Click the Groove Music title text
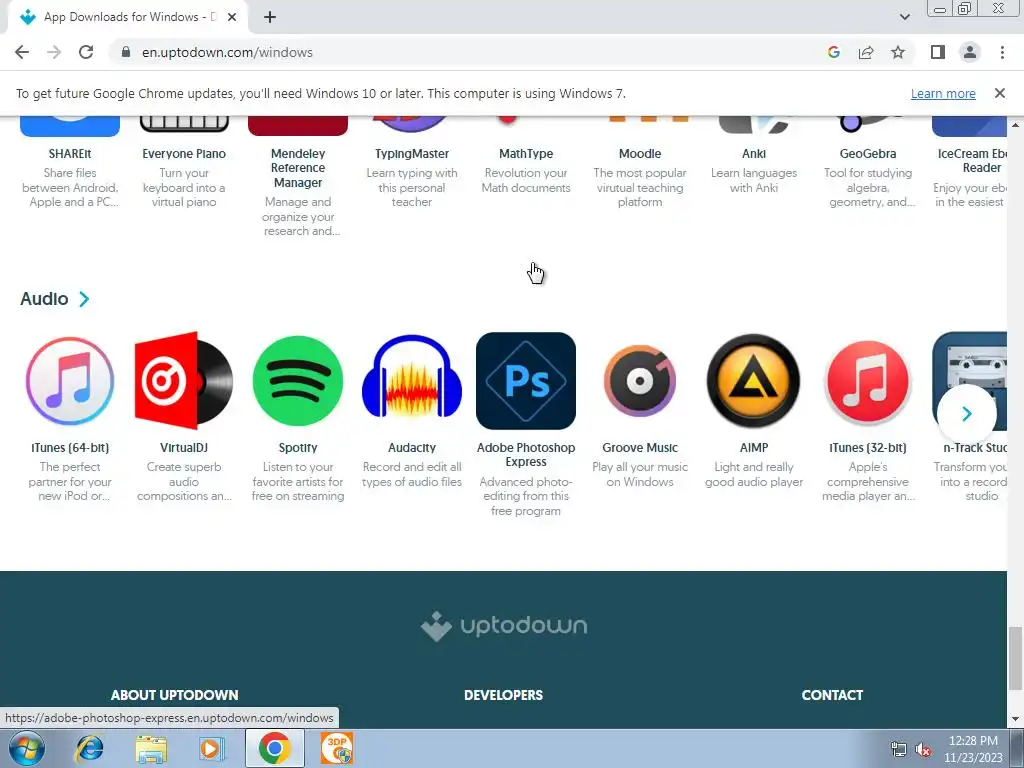 pyautogui.click(x=639, y=448)
